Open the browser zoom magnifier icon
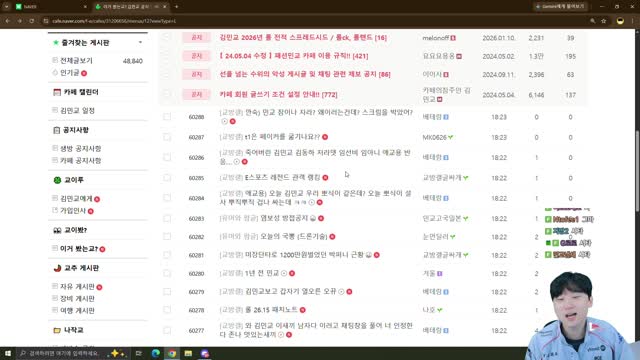The height and width of the screenshot is (360, 640). tap(593, 21)
